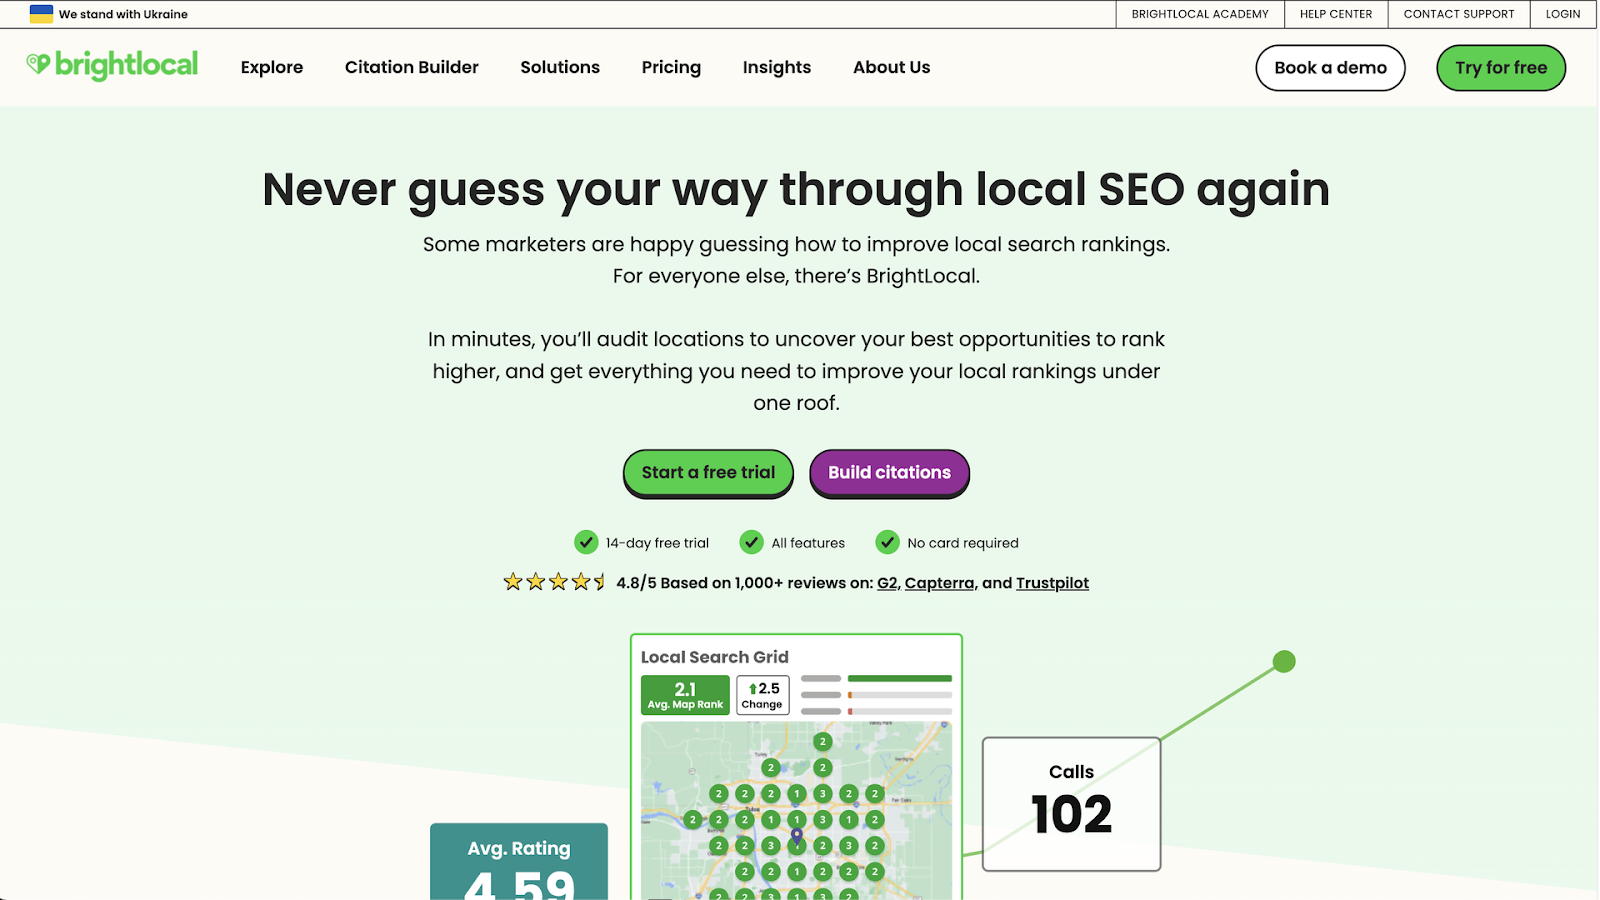Open the Solutions menu
This screenshot has height=900, width=1600.
(560, 67)
